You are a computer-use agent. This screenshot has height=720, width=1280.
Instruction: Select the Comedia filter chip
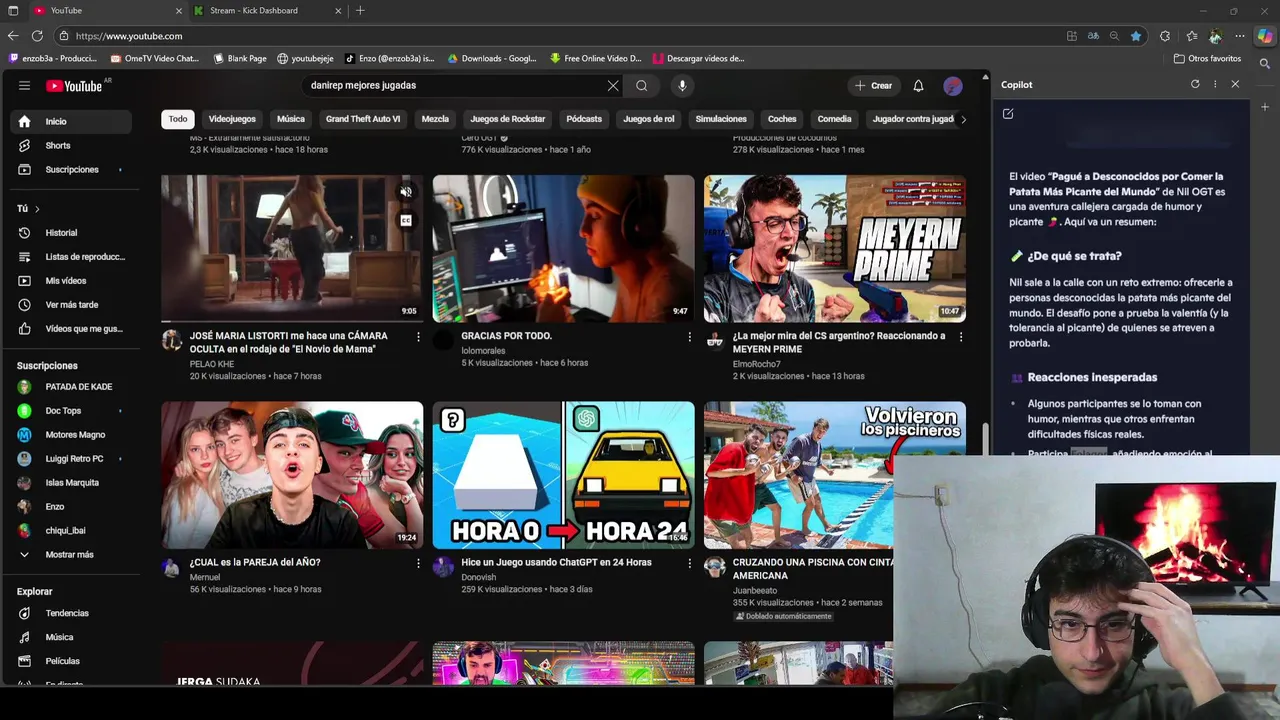pyautogui.click(x=834, y=119)
